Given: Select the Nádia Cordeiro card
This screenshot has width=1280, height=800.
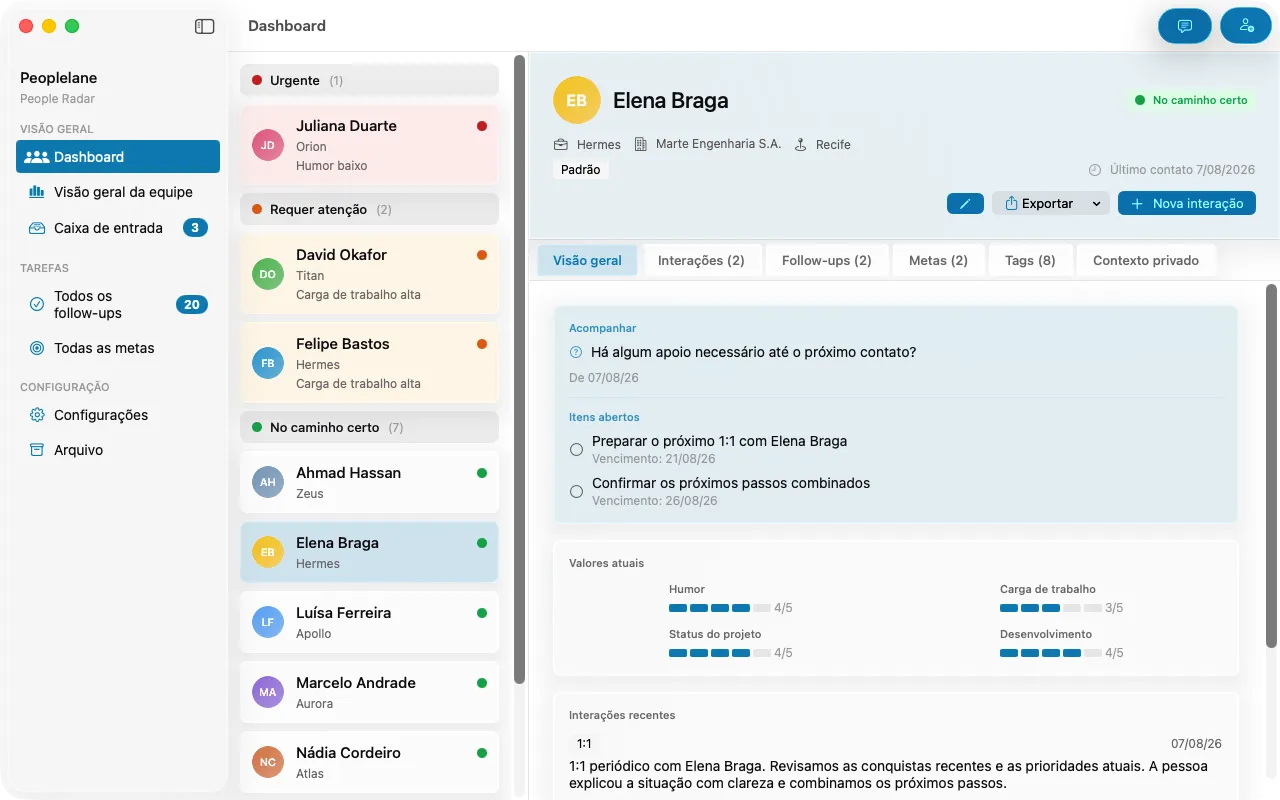Looking at the screenshot, I should point(369,762).
